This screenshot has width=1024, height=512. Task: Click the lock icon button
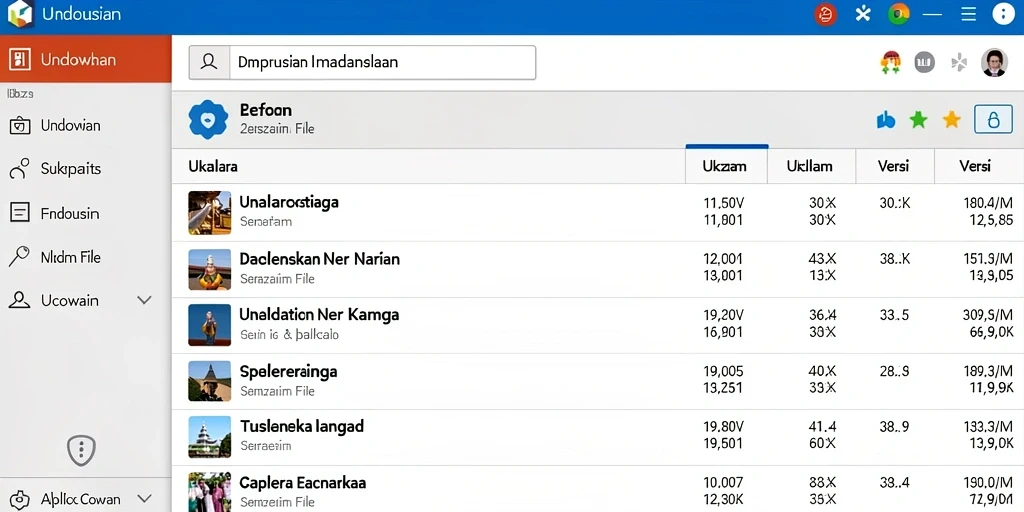(x=993, y=120)
